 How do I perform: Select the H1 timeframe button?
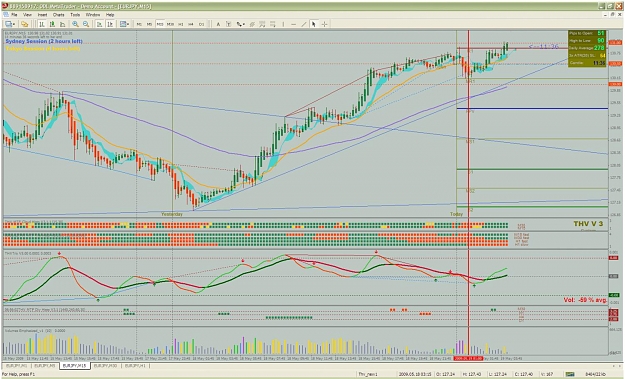[181, 24]
